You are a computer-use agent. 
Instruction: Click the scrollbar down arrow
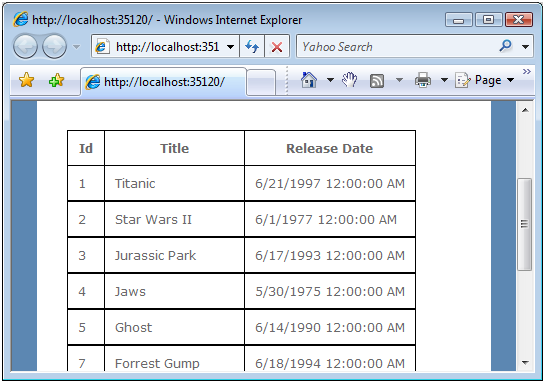click(525, 363)
